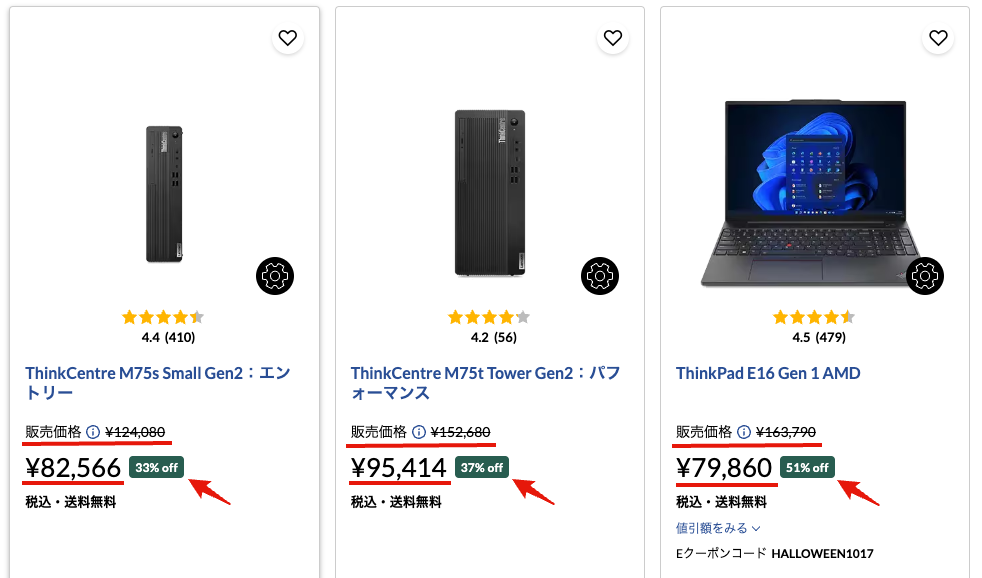Click heart icon on ThinkCentre M75t Tower
The height and width of the screenshot is (578, 982).
(x=613, y=38)
